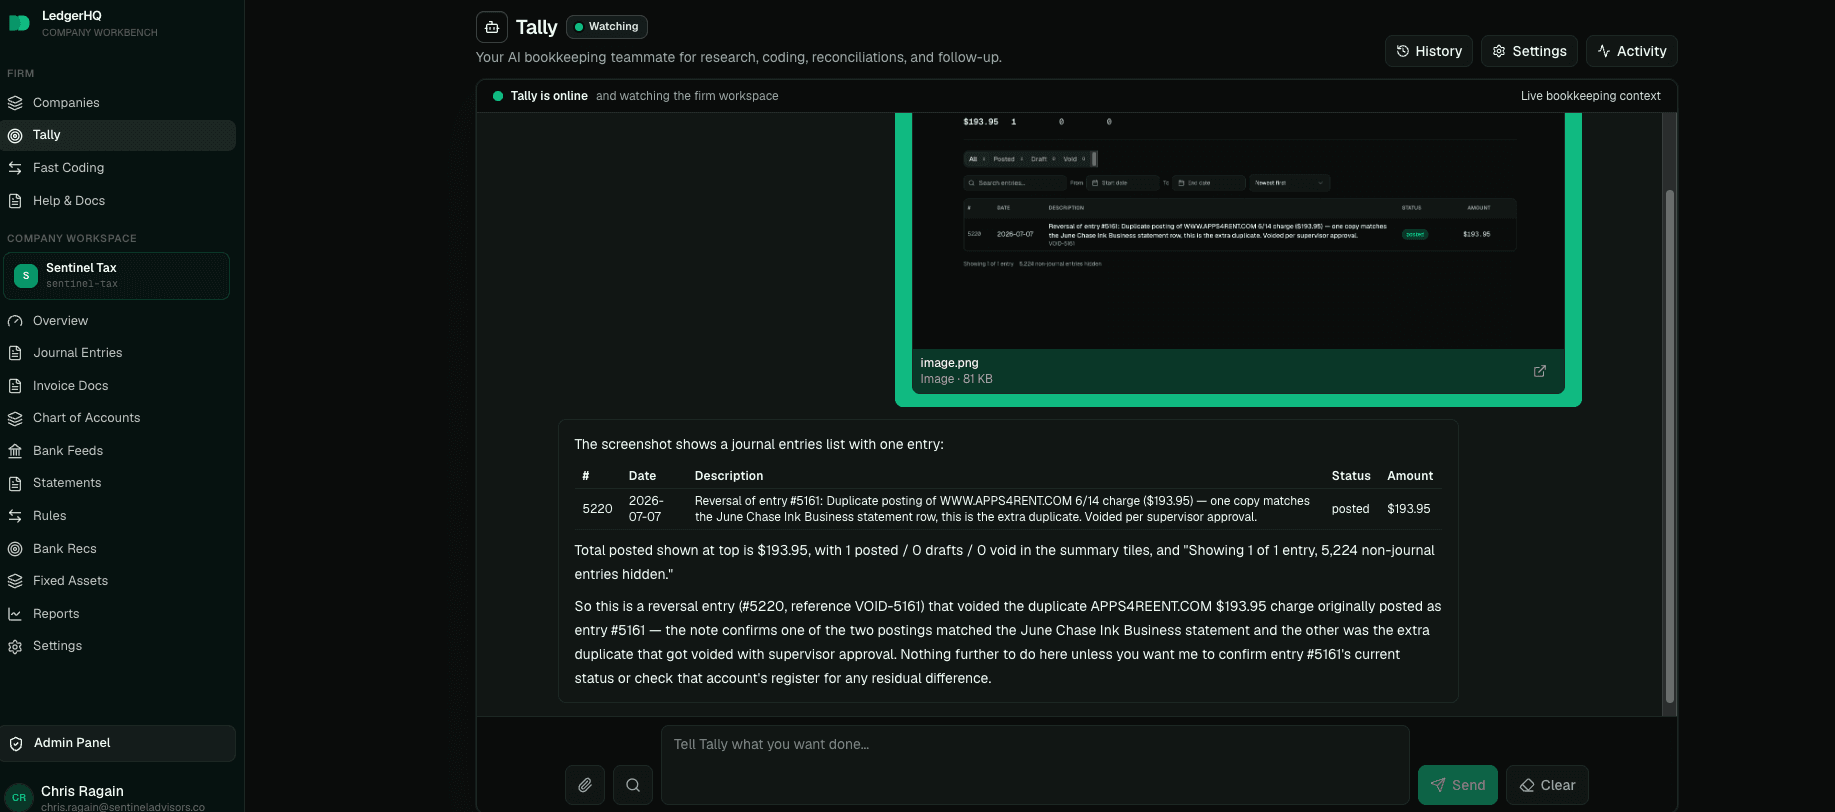Click the Journal Entries page icon
This screenshot has width=1835, height=812.
(15, 353)
